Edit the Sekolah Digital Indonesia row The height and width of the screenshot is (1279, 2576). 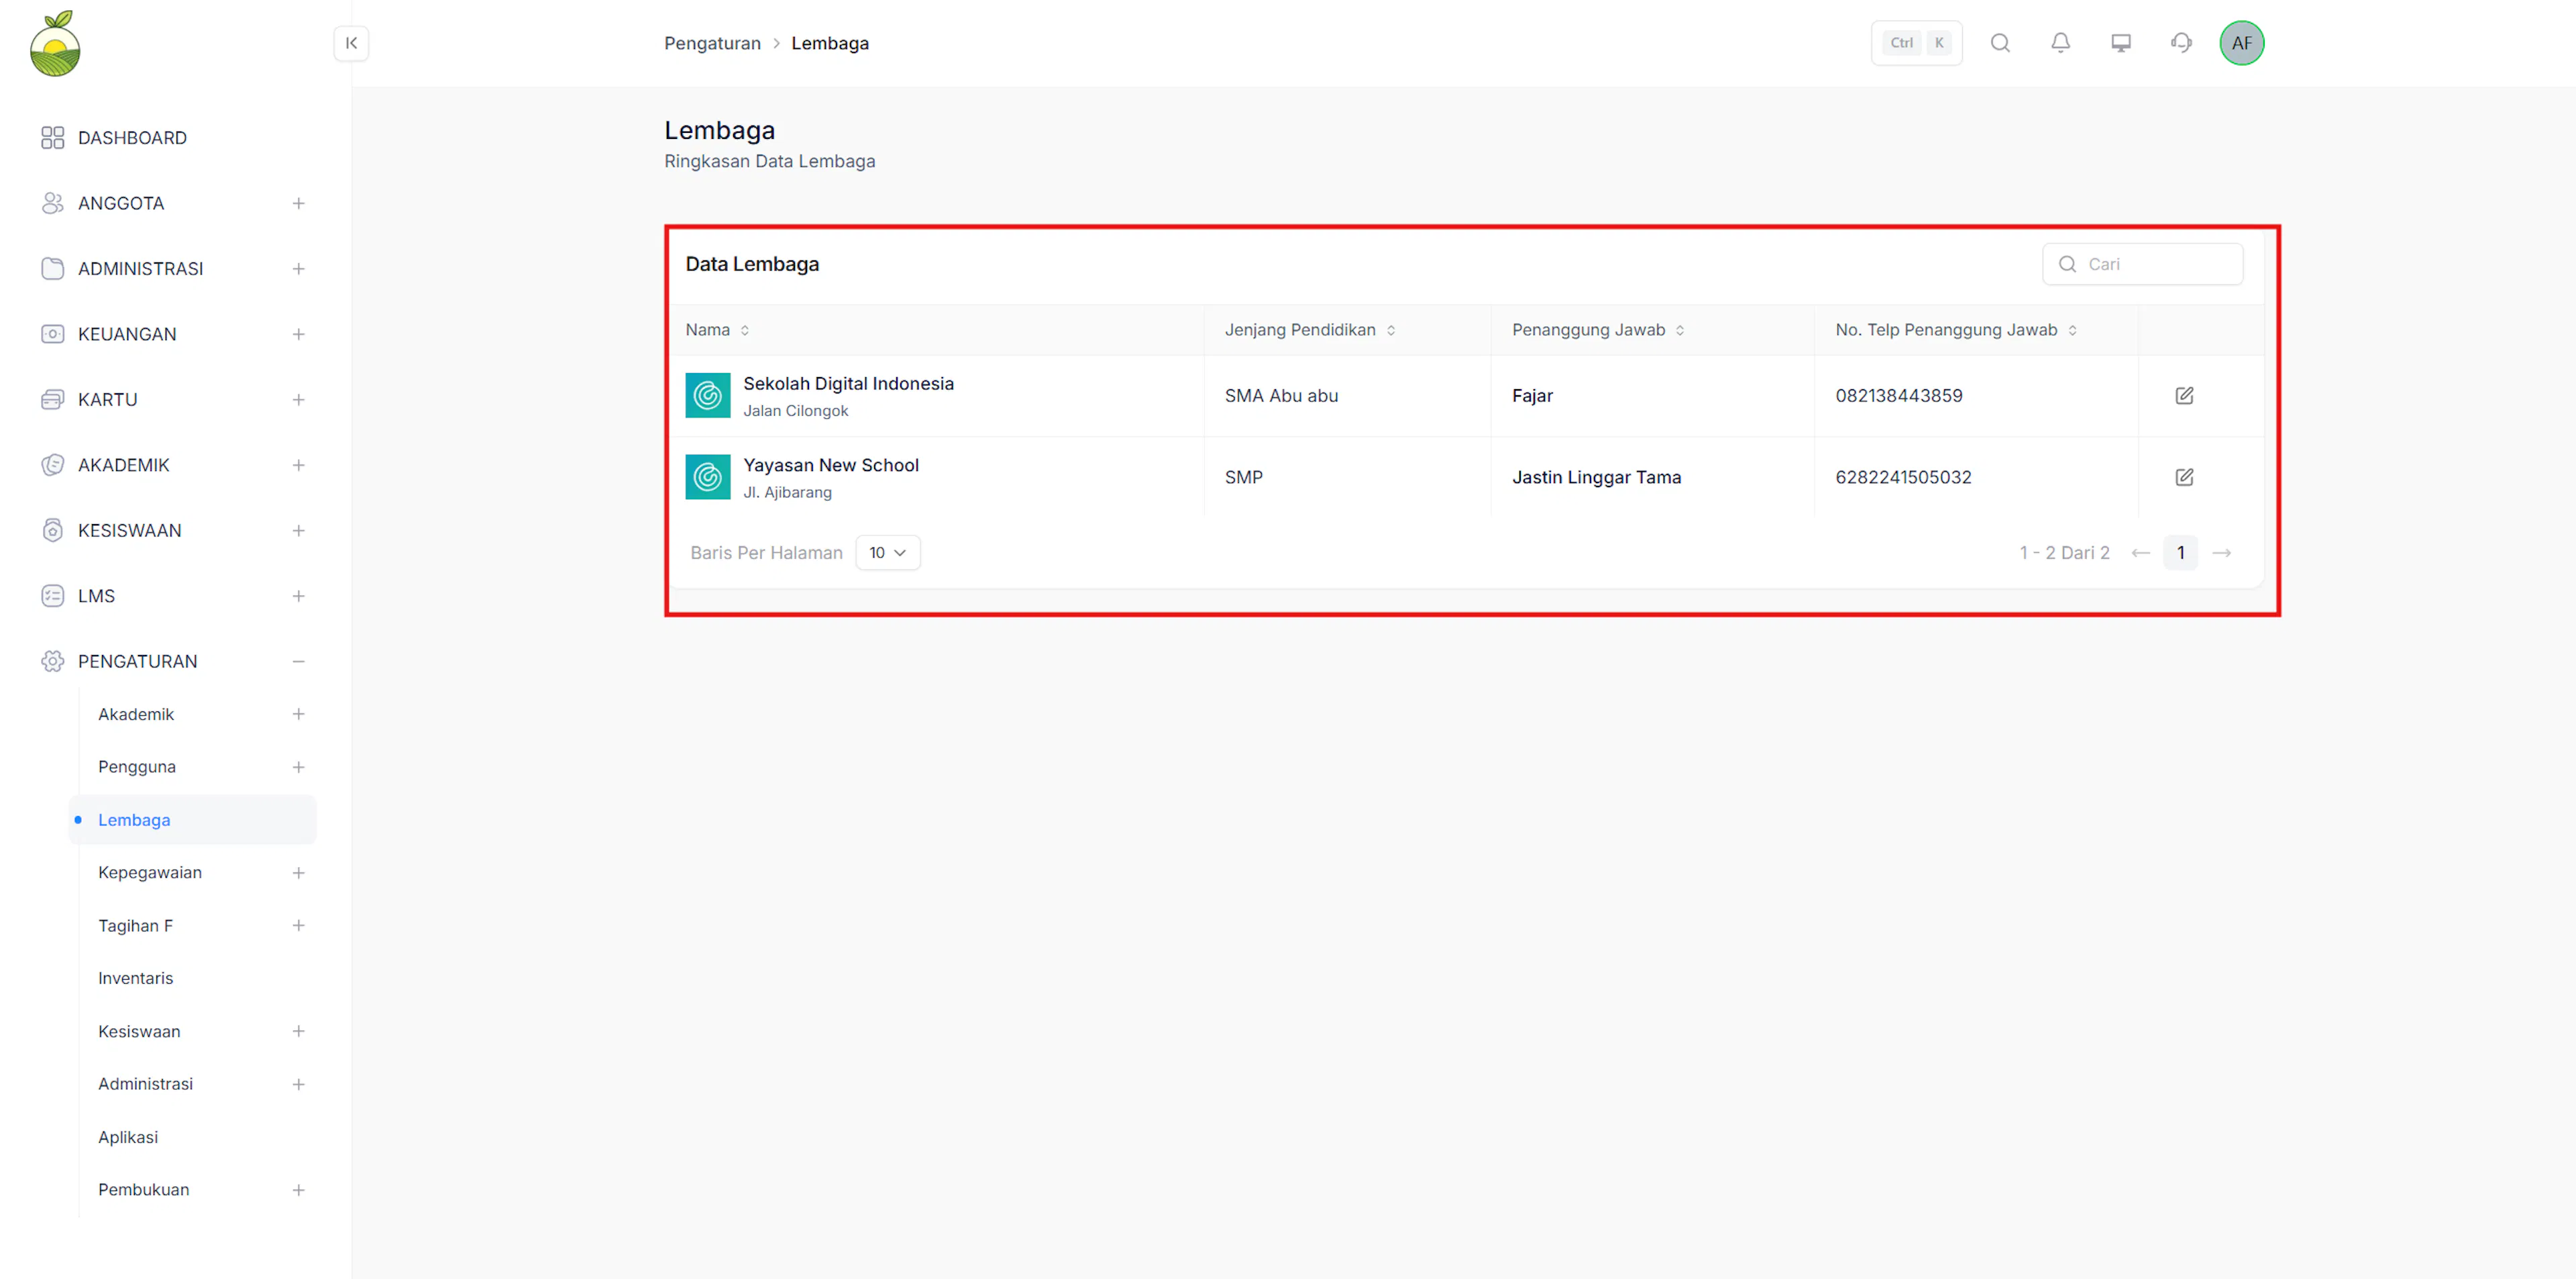coord(2184,396)
